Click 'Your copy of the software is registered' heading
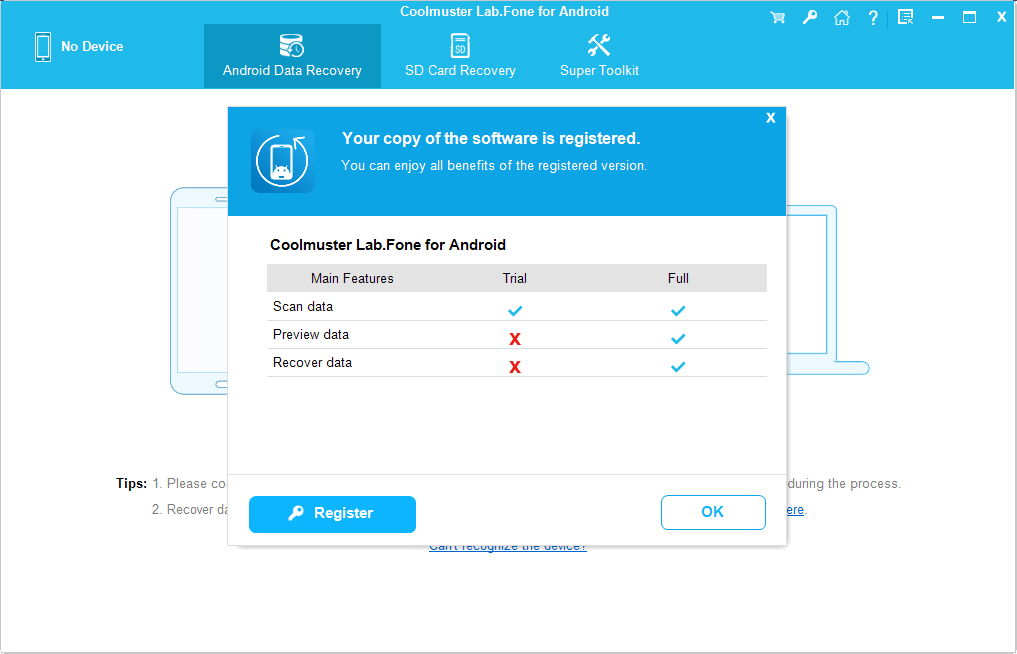This screenshot has width=1017, height=654. click(x=491, y=138)
